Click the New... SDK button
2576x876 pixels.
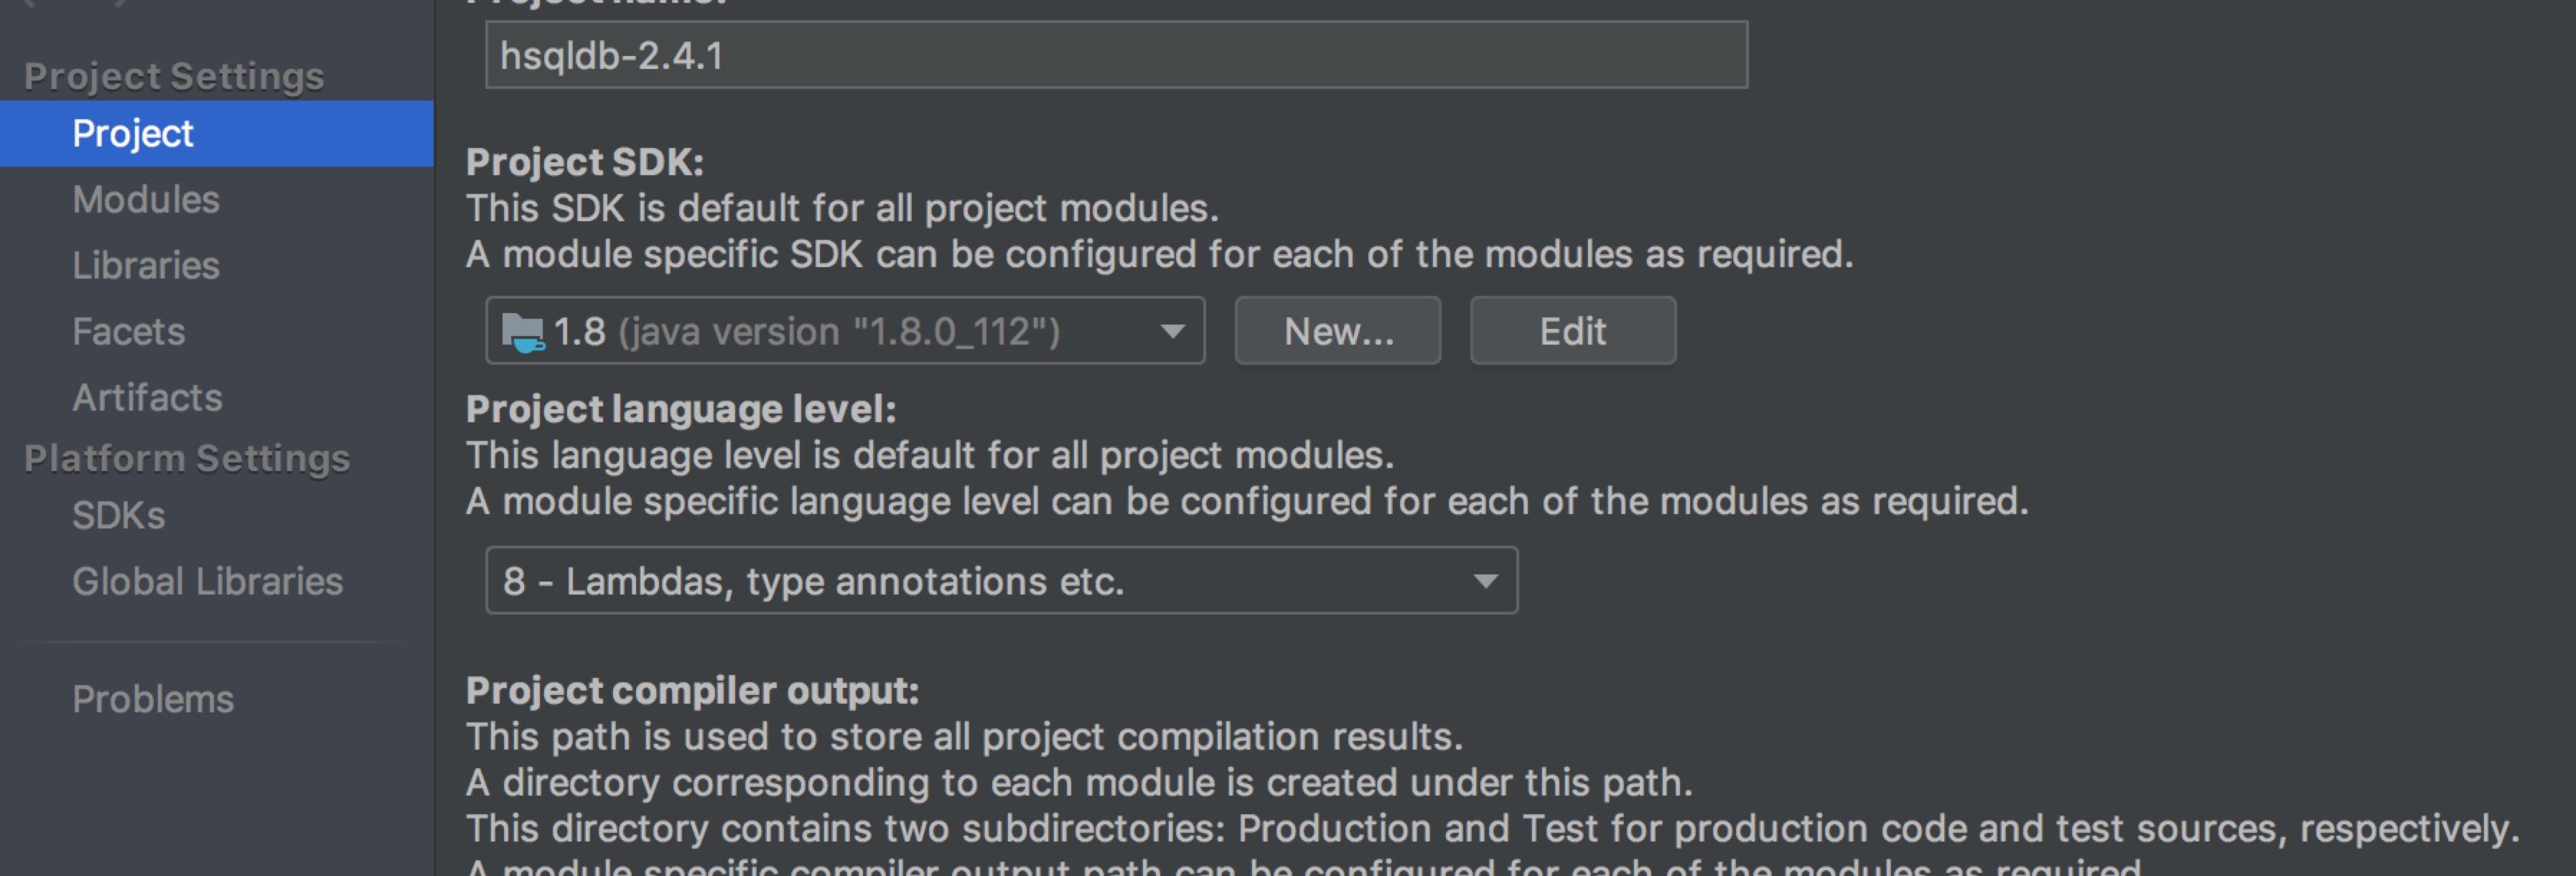click(1338, 331)
